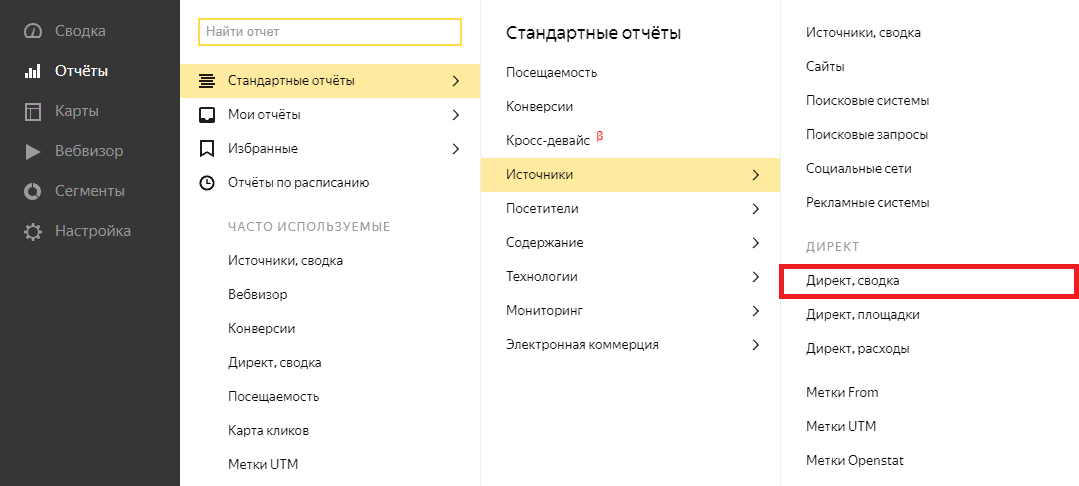Select the Технологии category
The width and height of the screenshot is (1079, 486).
coord(542,277)
